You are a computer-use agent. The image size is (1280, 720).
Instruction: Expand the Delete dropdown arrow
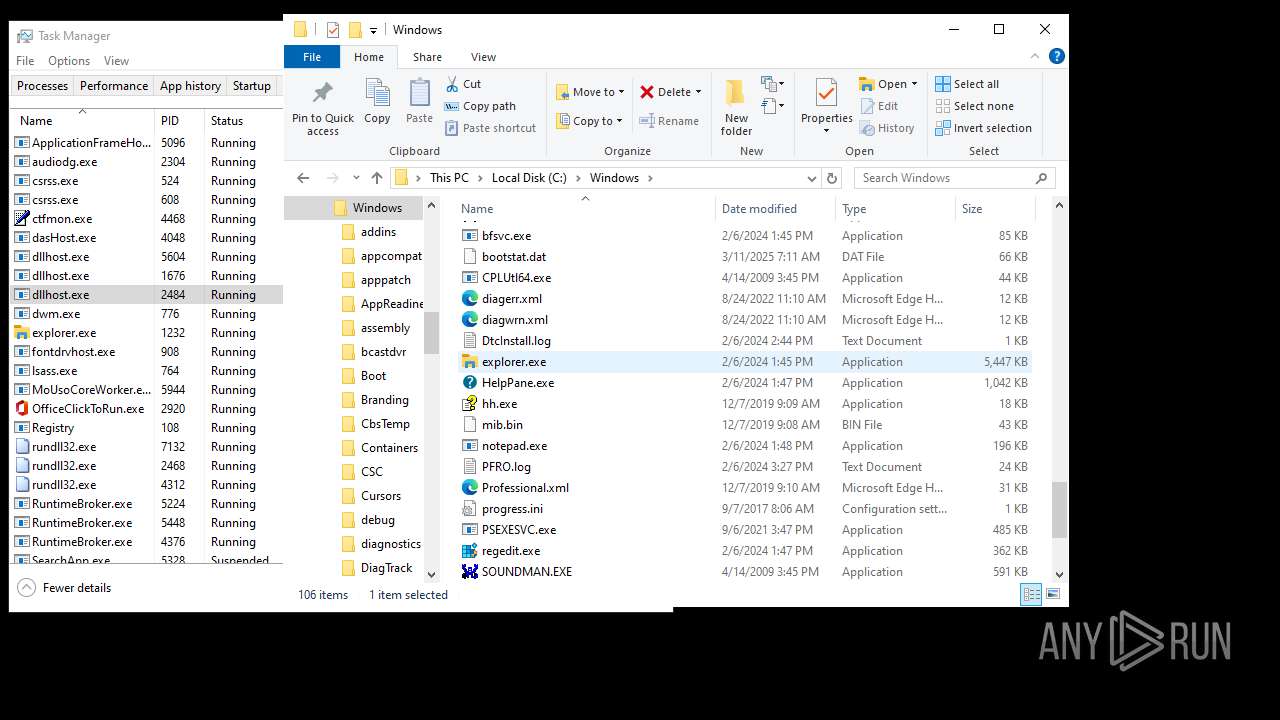[698, 92]
